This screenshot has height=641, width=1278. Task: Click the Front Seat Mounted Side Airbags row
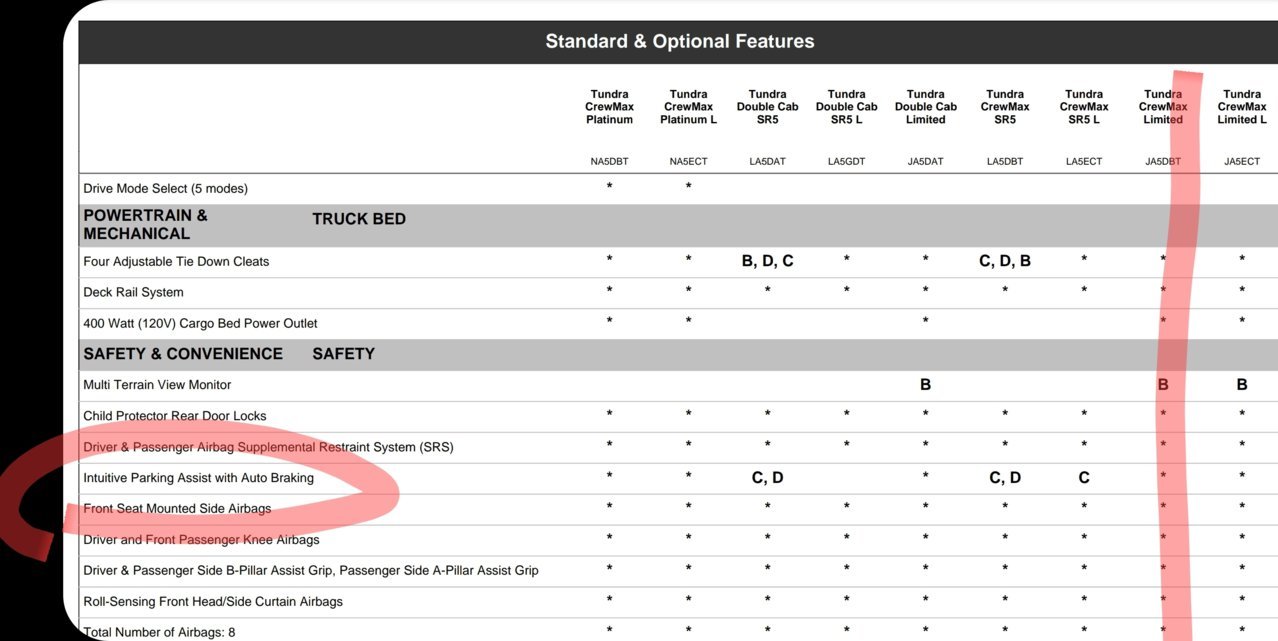pyautogui.click(x=679, y=509)
